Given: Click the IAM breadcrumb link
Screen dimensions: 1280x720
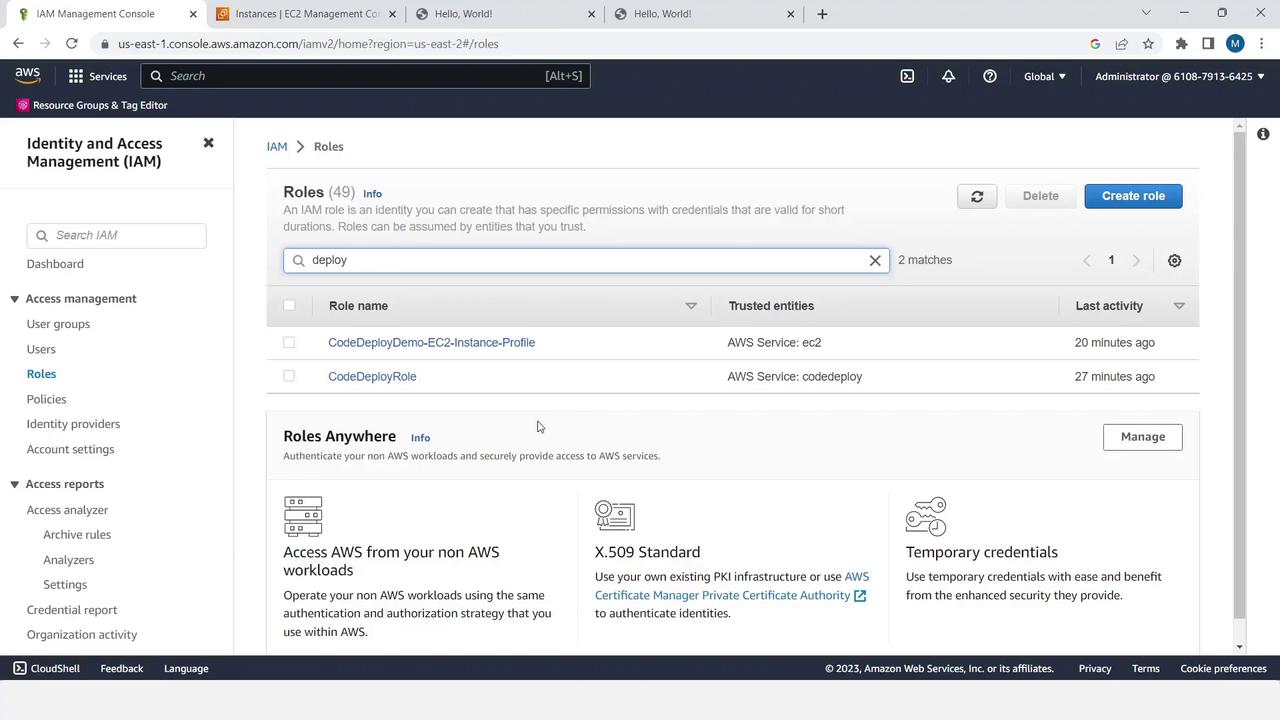Looking at the screenshot, I should (x=277, y=146).
